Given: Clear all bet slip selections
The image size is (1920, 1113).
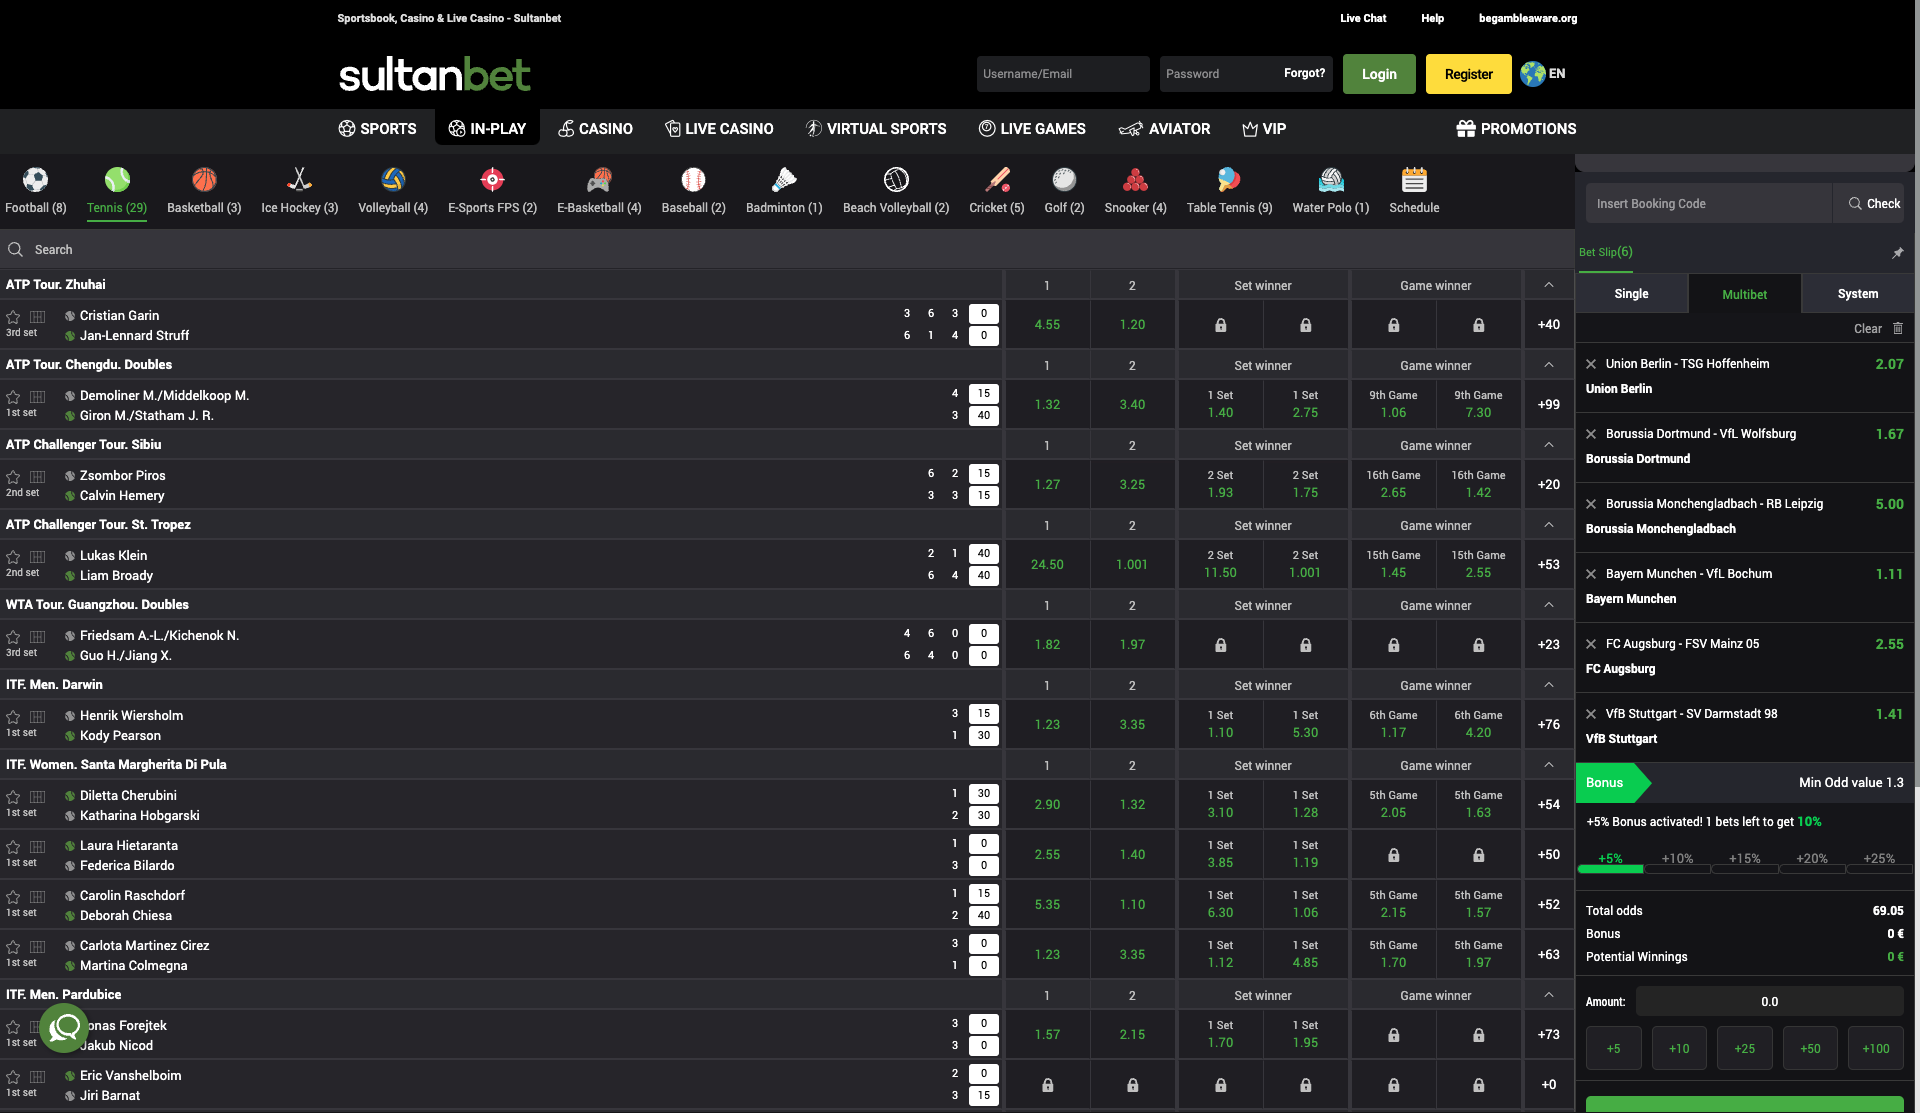Looking at the screenshot, I should (x=1867, y=328).
